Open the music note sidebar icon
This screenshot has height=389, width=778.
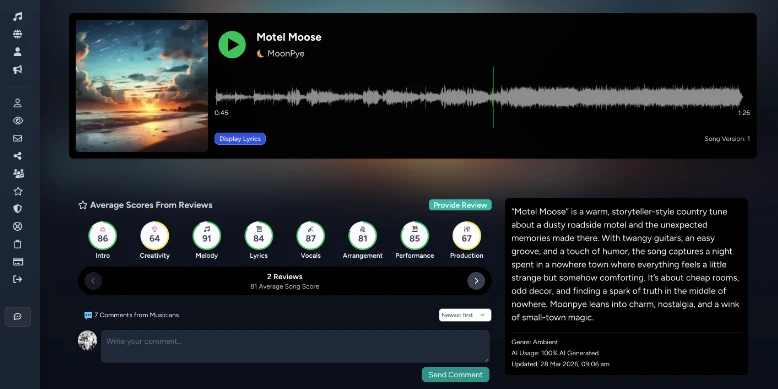(x=17, y=16)
